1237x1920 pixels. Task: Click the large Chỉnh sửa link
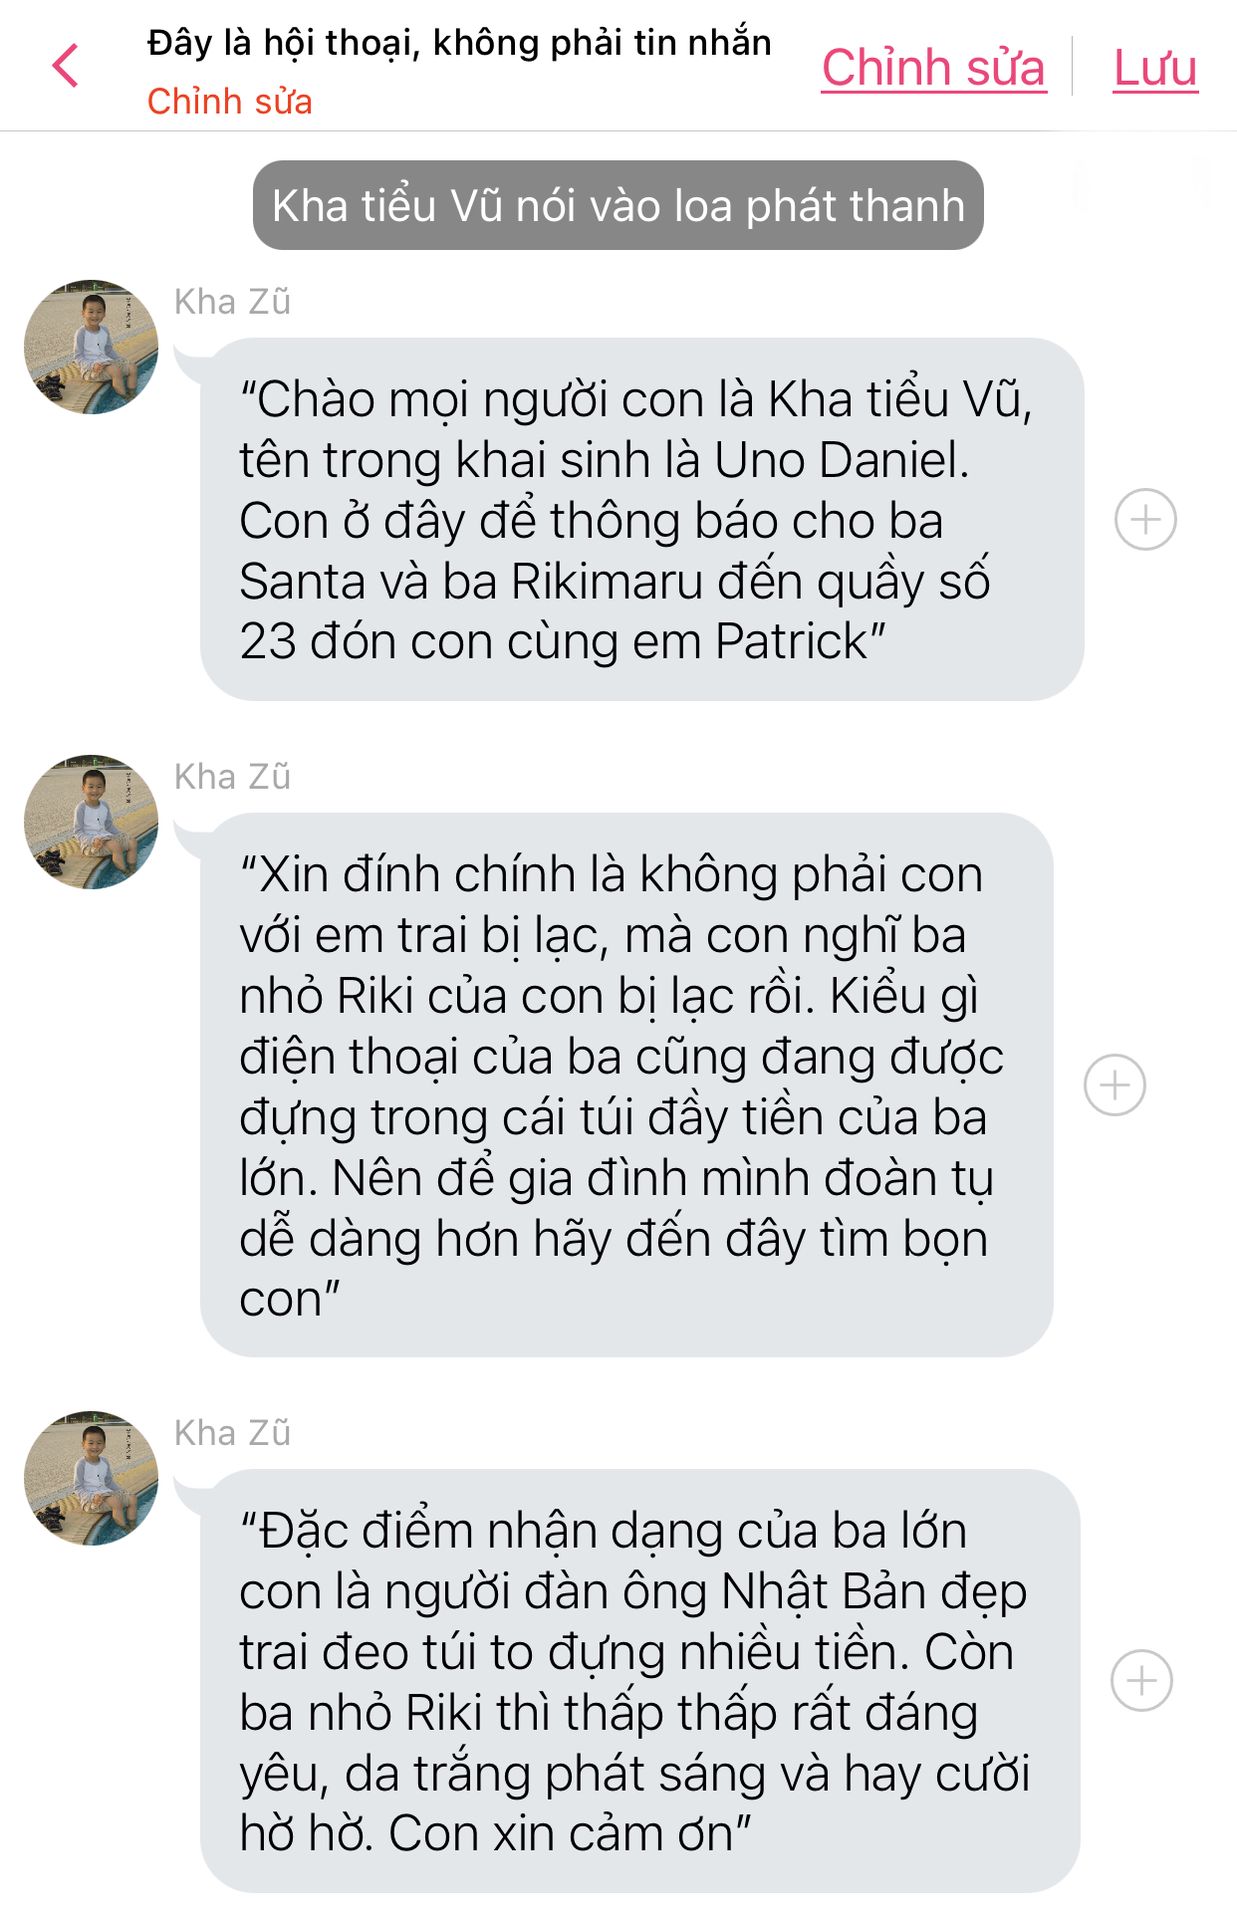pos(933,68)
